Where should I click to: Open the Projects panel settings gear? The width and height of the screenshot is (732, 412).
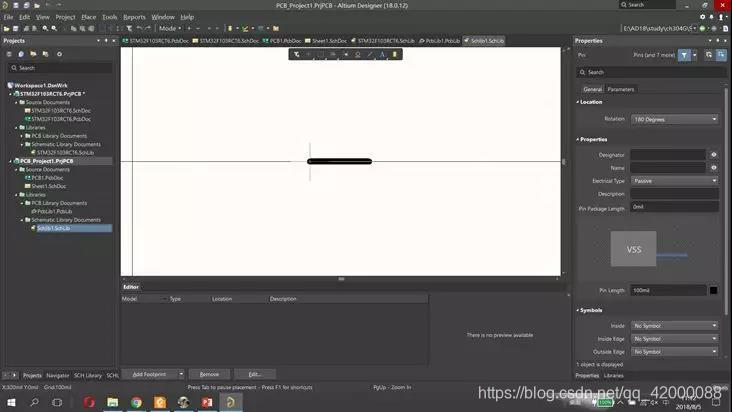click(61, 54)
